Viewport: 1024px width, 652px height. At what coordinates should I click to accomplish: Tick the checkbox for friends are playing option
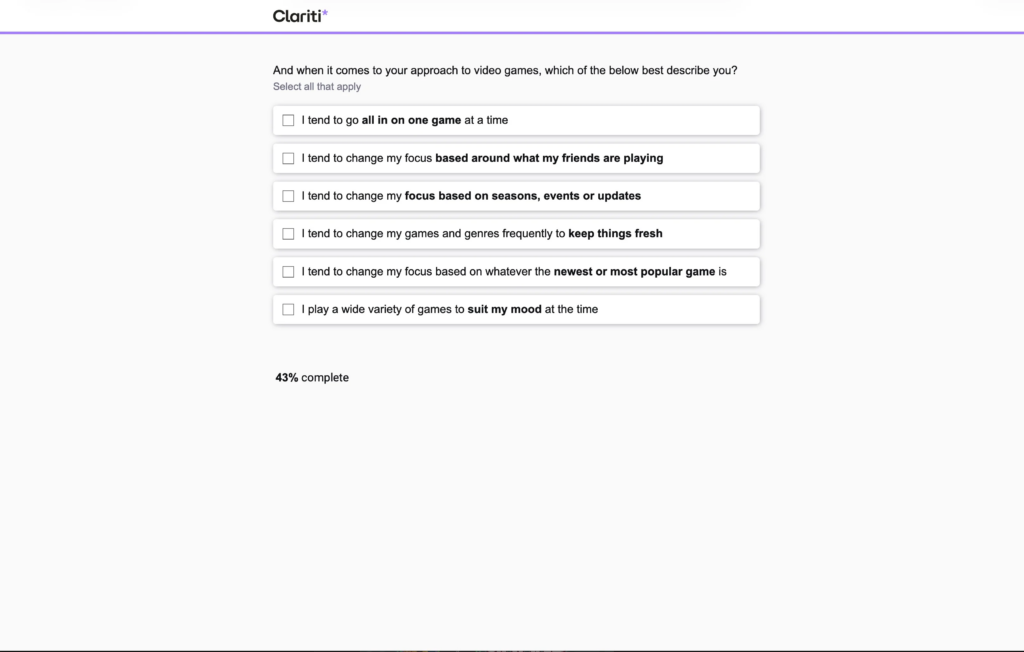click(x=288, y=158)
